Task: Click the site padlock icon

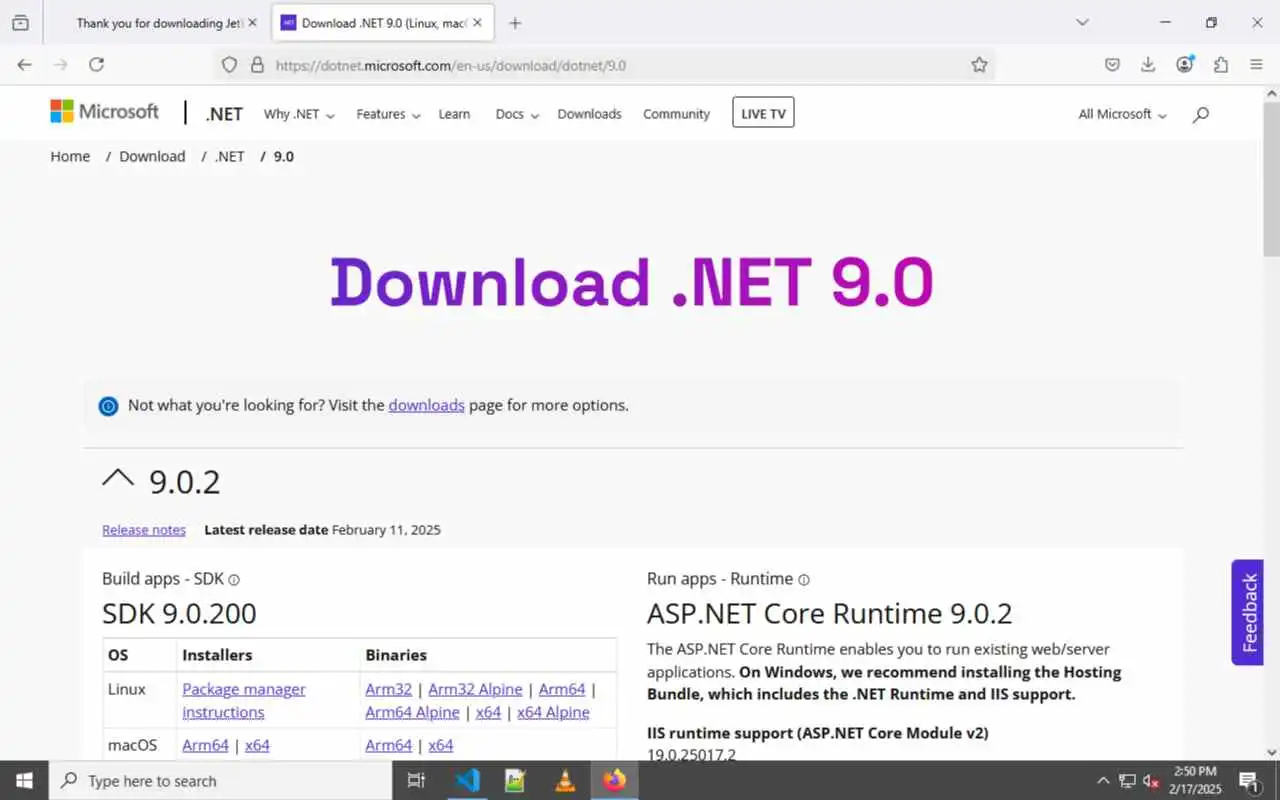Action: 257,65
